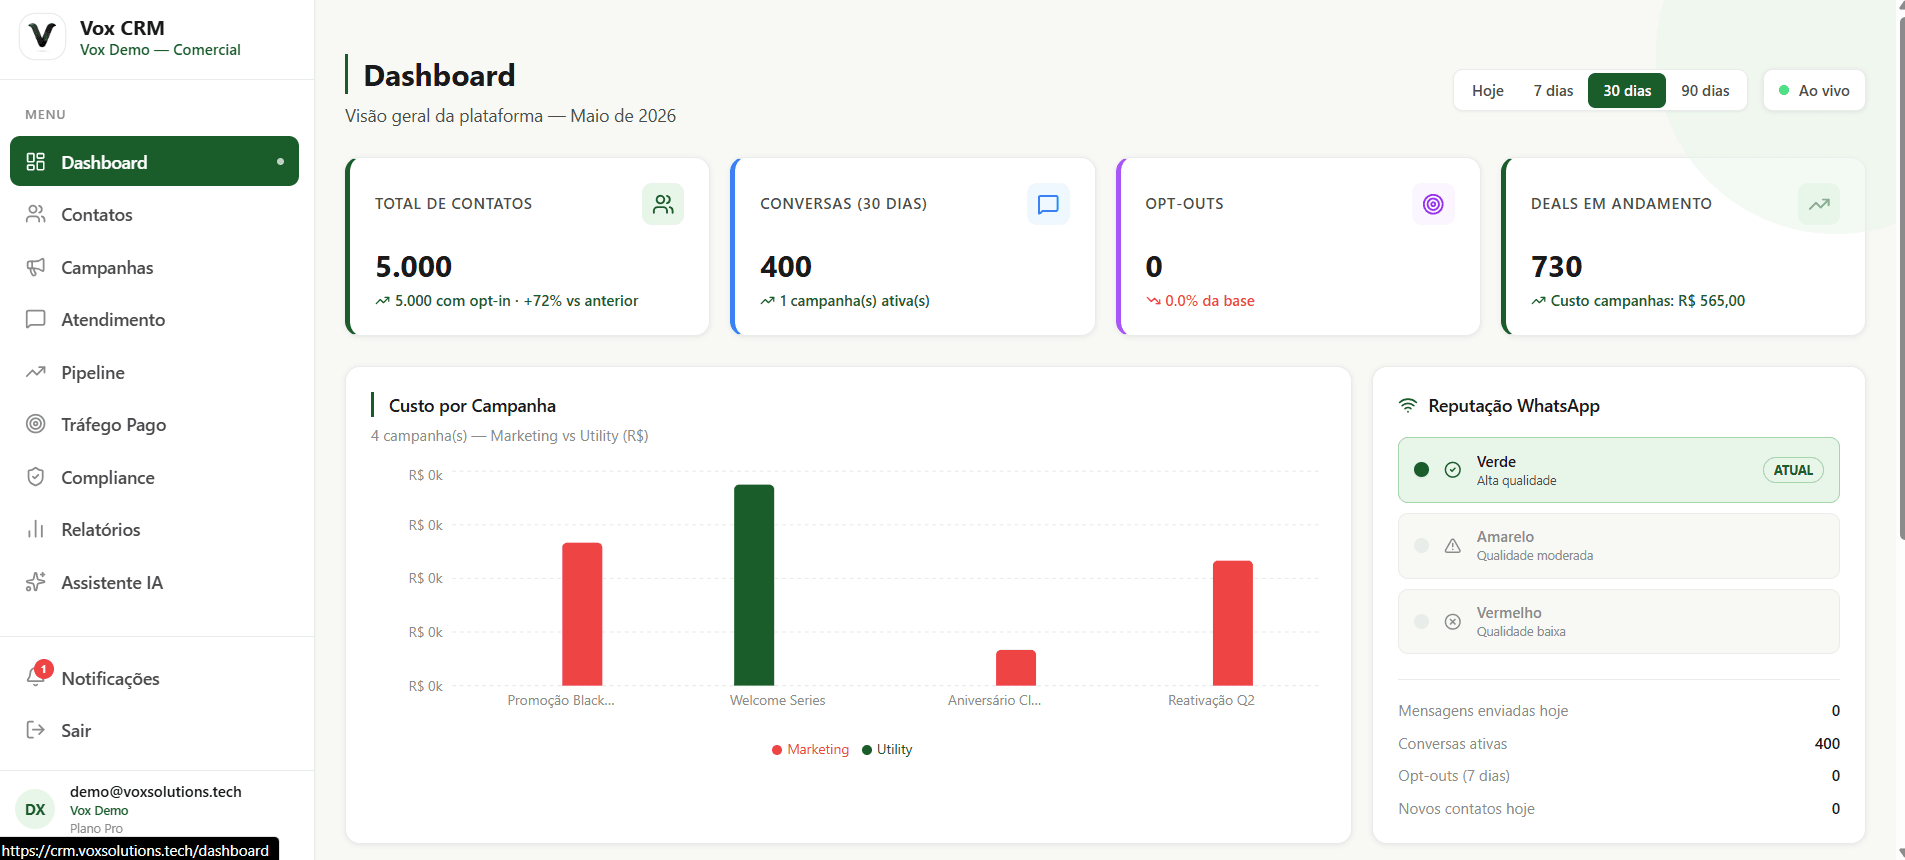Click the Dashboard grid icon

36,162
